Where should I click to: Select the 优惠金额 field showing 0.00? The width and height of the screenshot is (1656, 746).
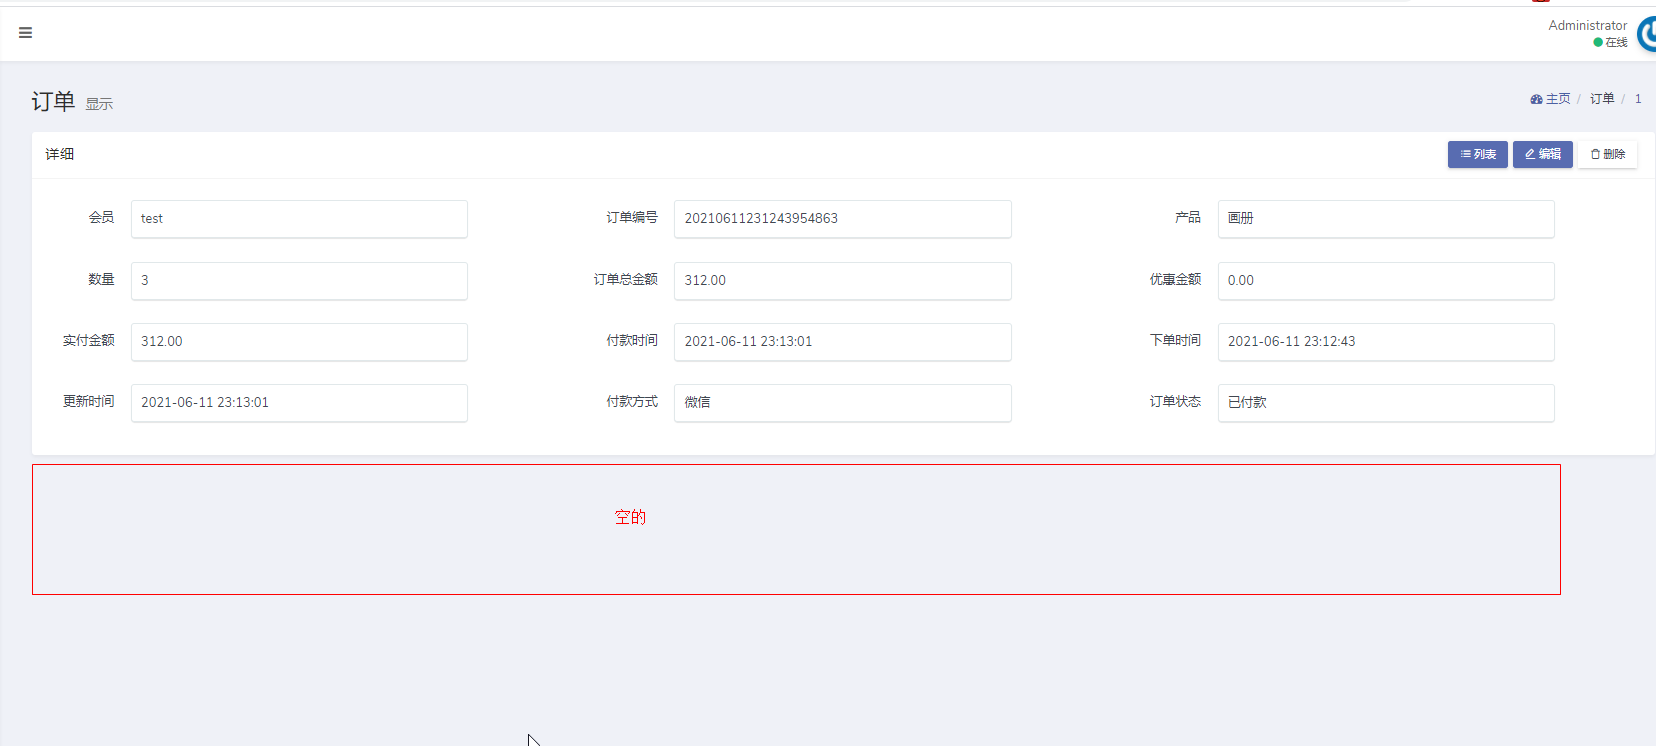(1386, 281)
